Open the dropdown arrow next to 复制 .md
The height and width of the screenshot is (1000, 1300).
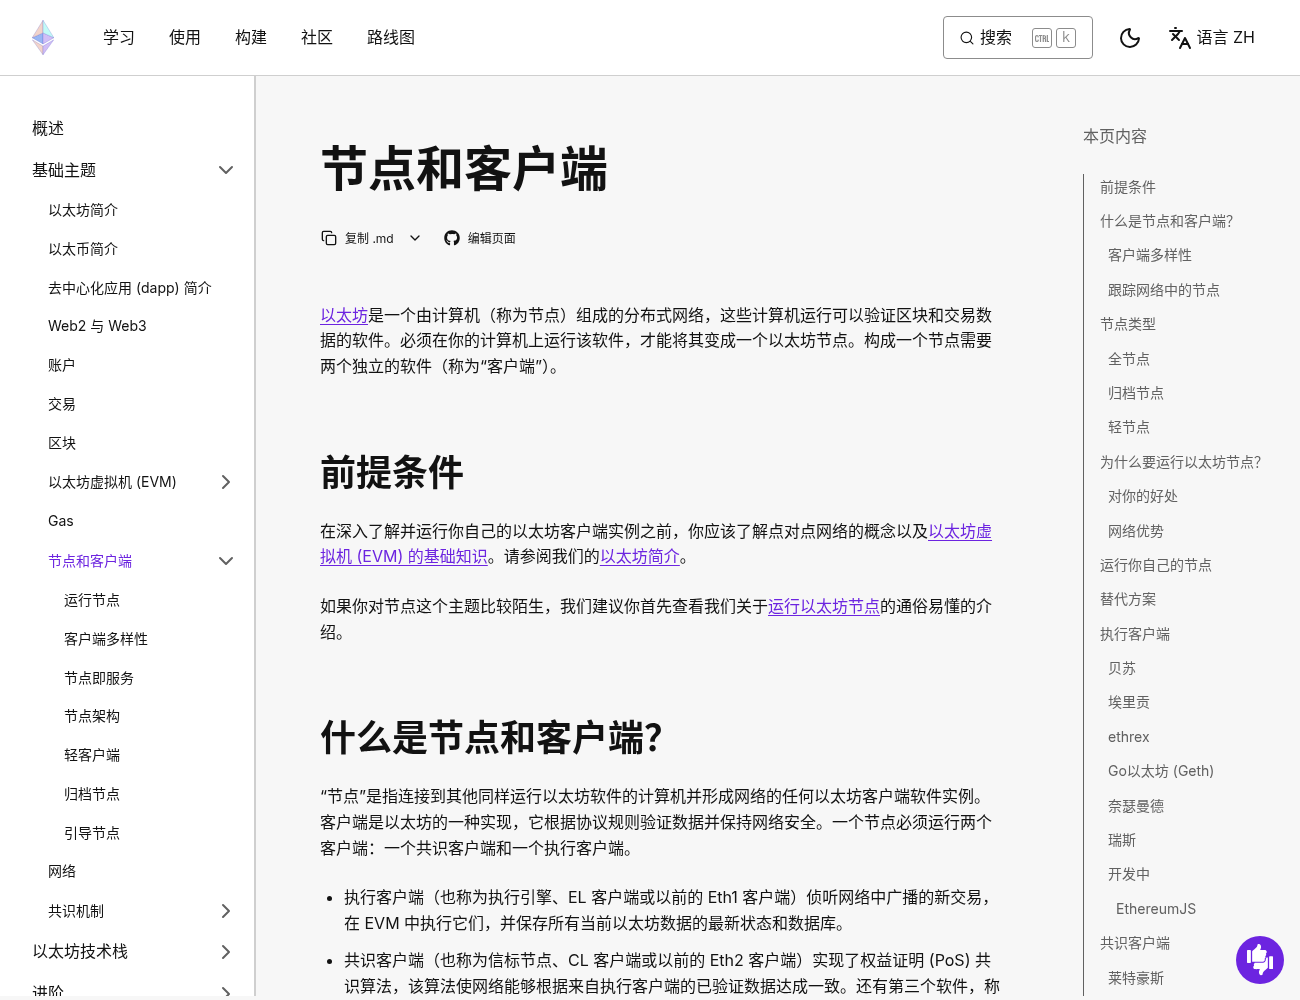[415, 238]
